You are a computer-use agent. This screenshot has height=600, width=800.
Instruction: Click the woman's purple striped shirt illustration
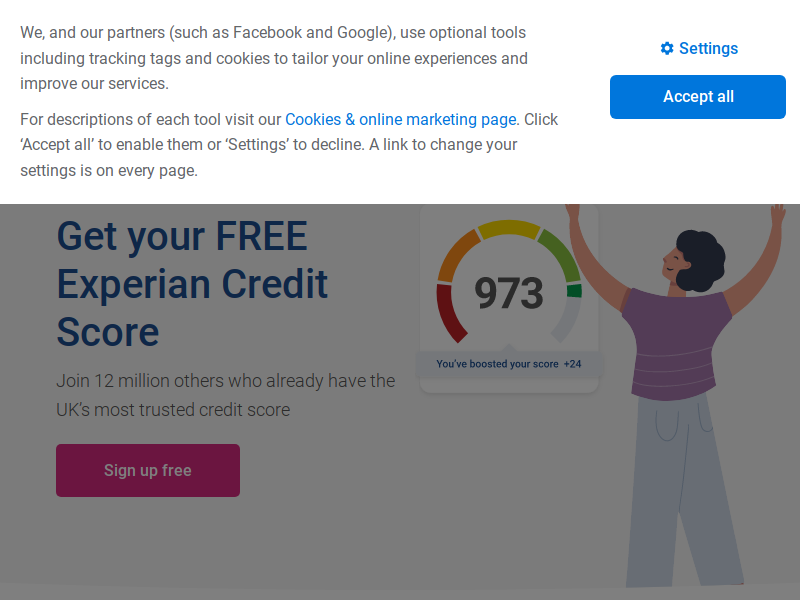(x=676, y=344)
